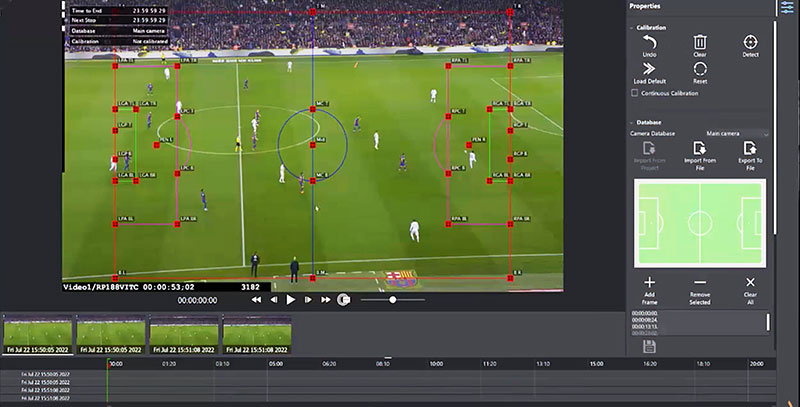Click the Add Frame plus icon
This screenshot has width=800, height=407.
pos(649,282)
